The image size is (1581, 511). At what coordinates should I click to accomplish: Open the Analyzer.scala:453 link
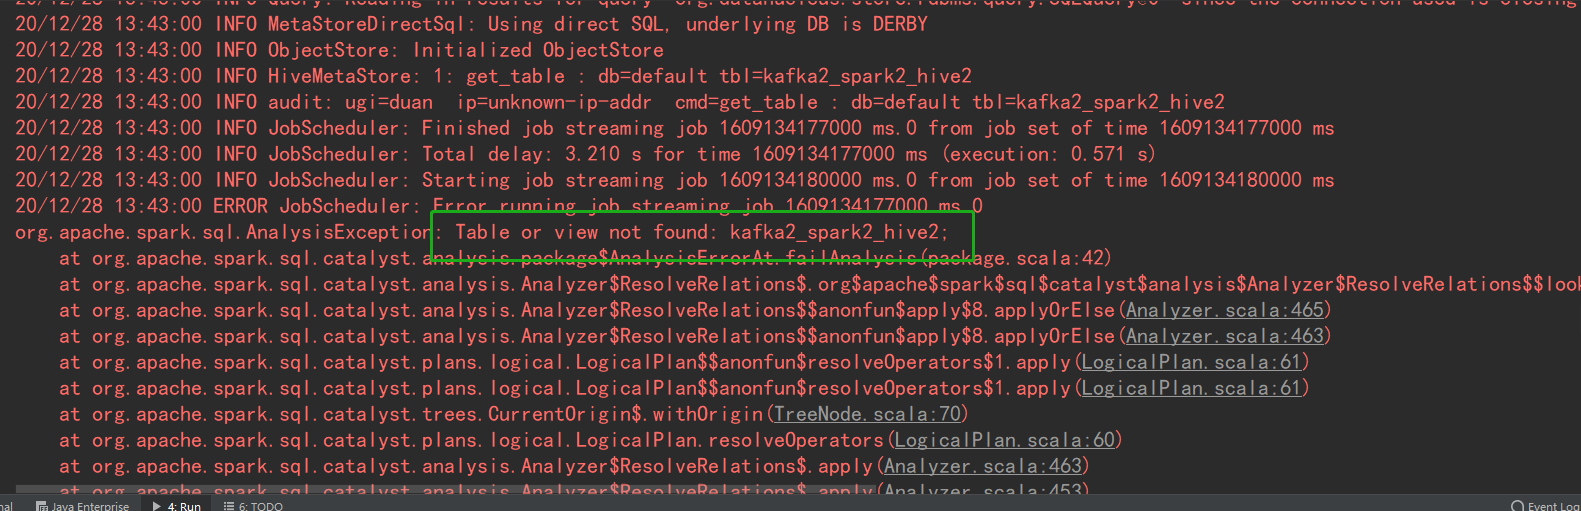click(983, 490)
